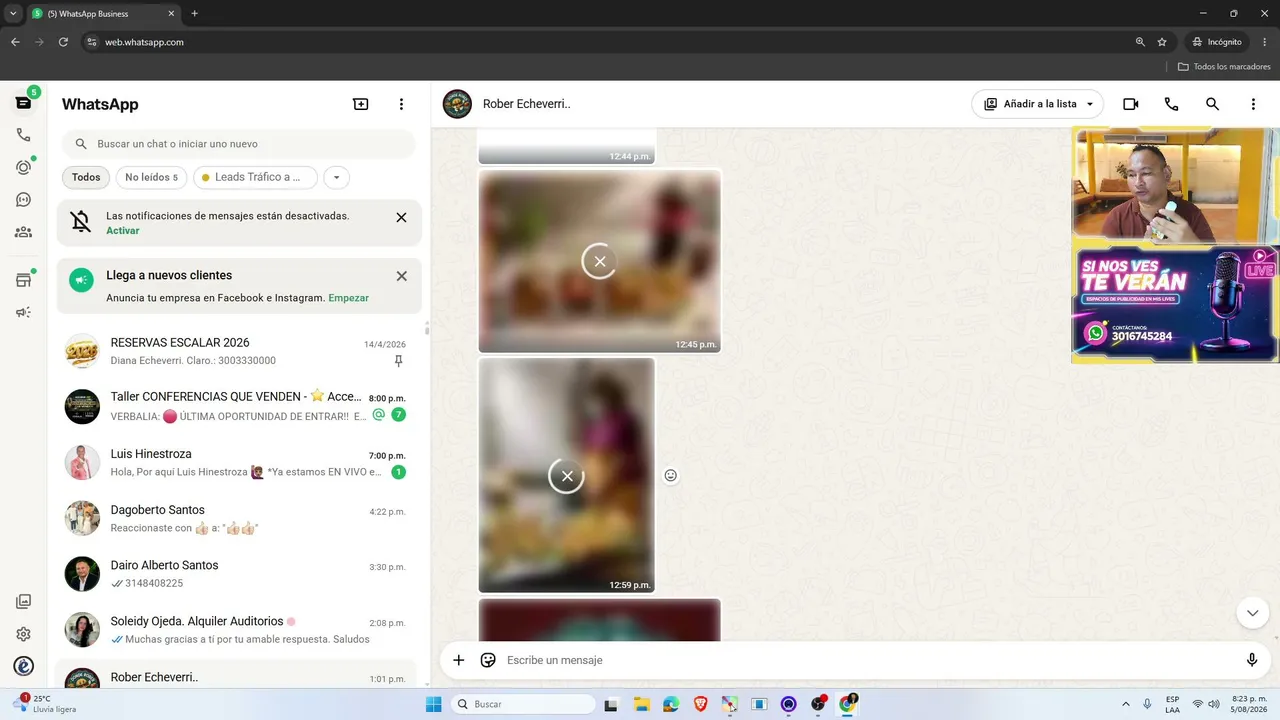The height and width of the screenshot is (720, 1280).
Task: Search within the Rober Echeverri conversation
Action: pos(1212,104)
